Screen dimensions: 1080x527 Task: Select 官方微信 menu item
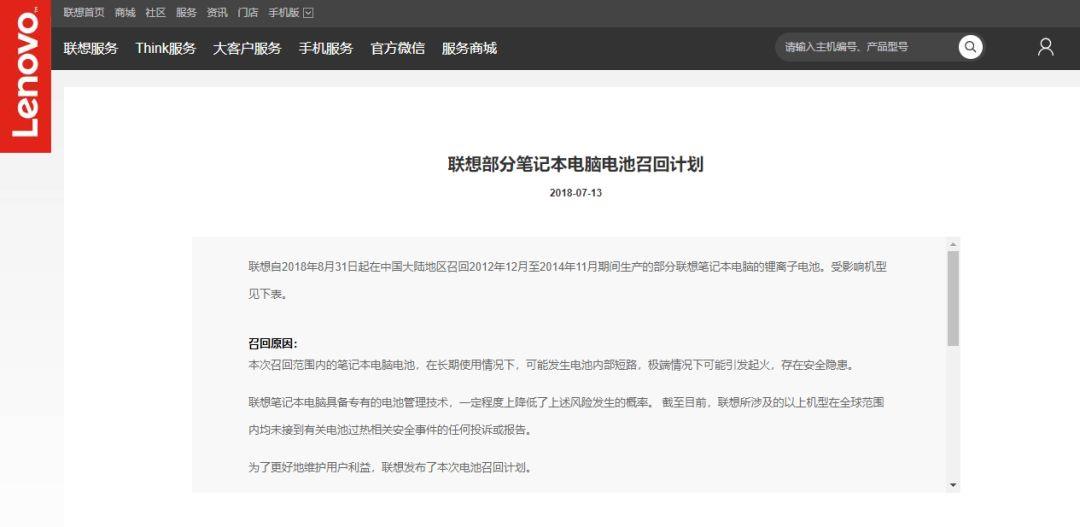(x=397, y=48)
